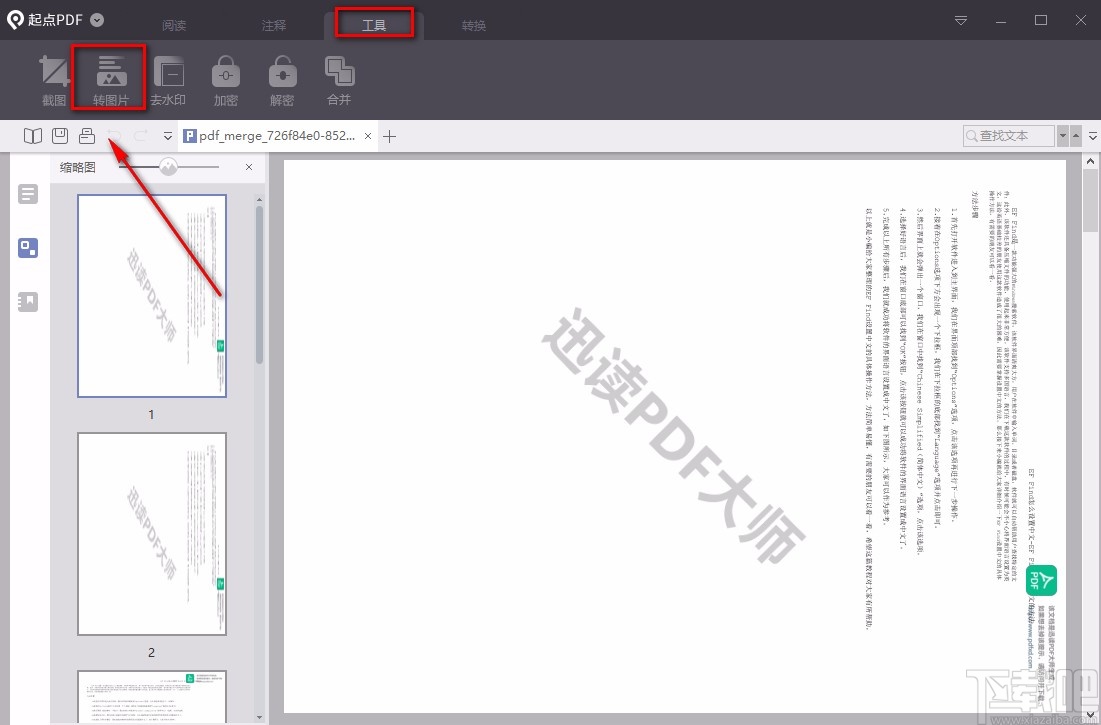Select the 截图 screenshot tool

pyautogui.click(x=54, y=81)
